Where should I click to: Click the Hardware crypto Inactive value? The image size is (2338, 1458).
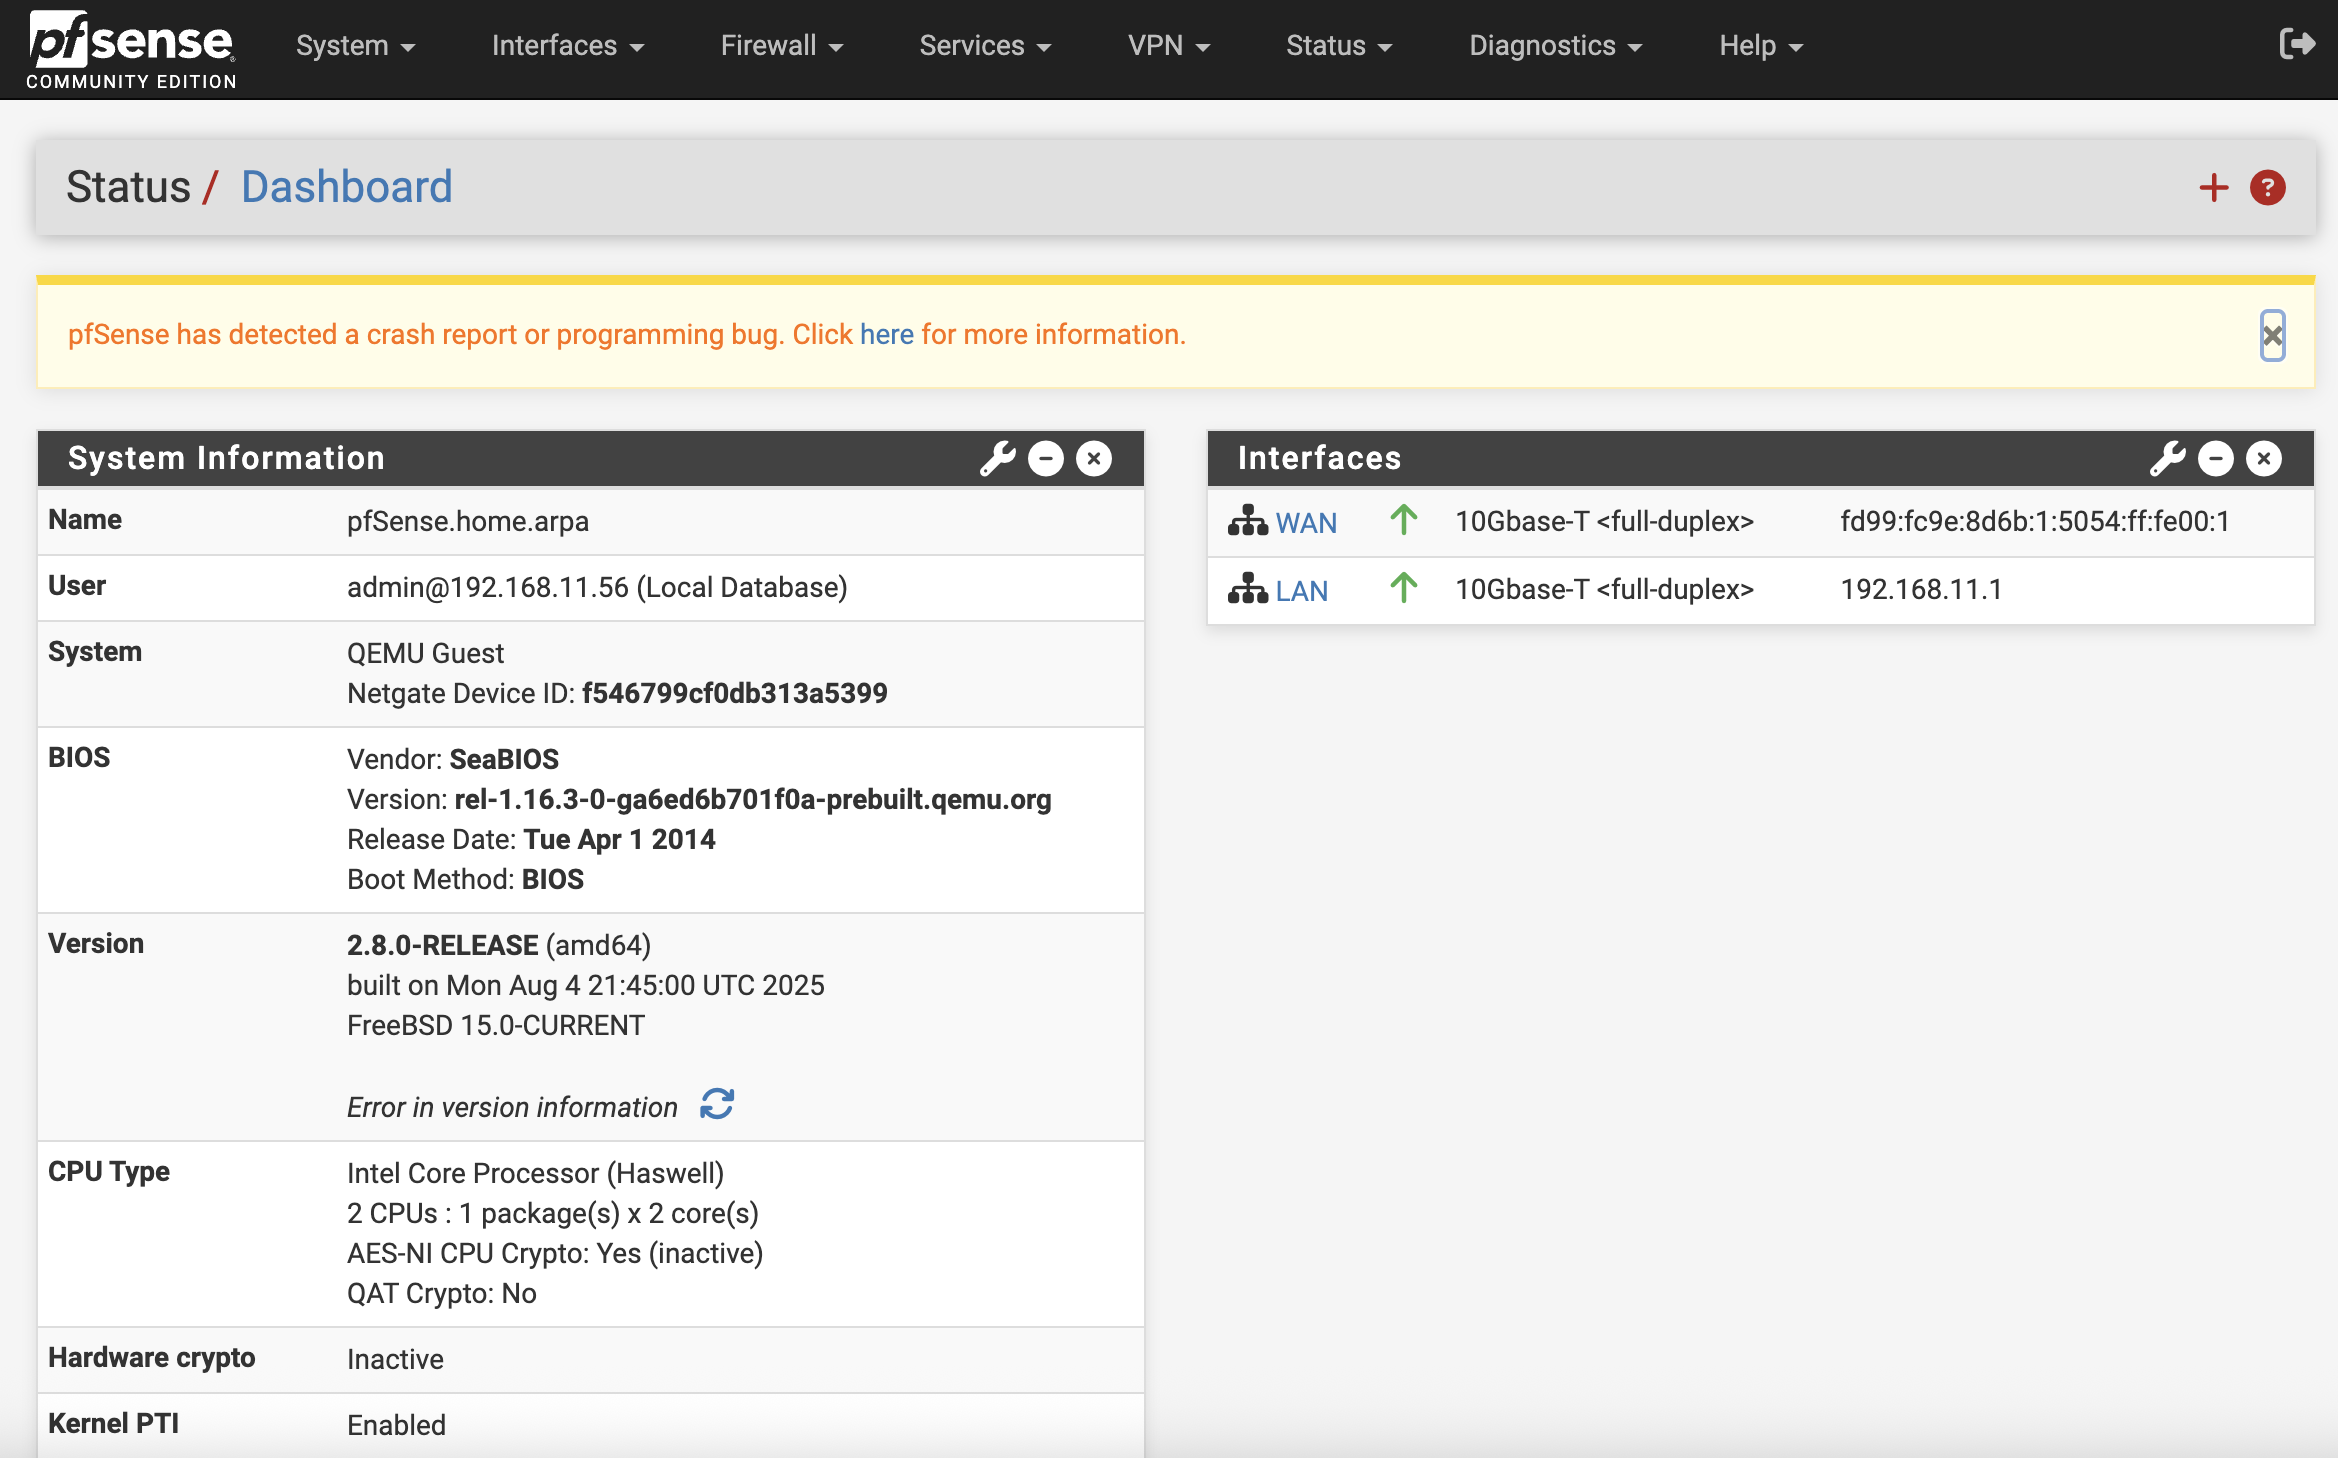395,1359
